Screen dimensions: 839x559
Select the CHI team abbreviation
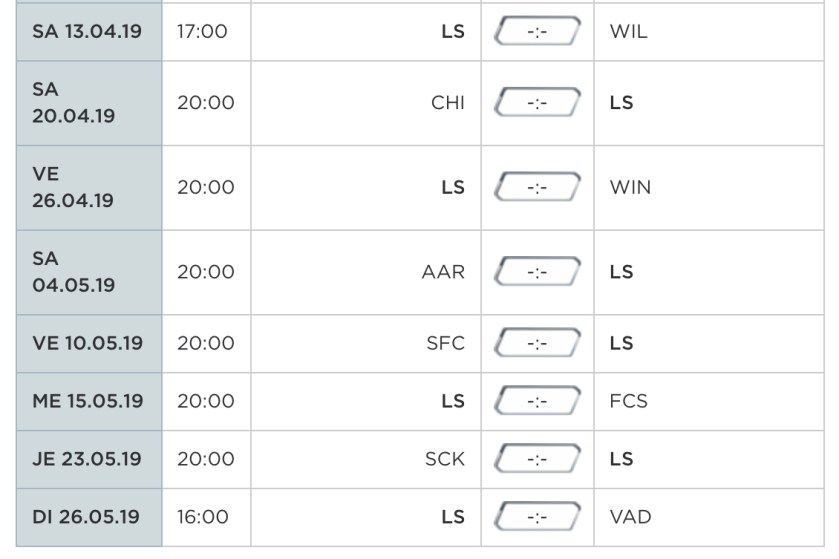click(448, 103)
